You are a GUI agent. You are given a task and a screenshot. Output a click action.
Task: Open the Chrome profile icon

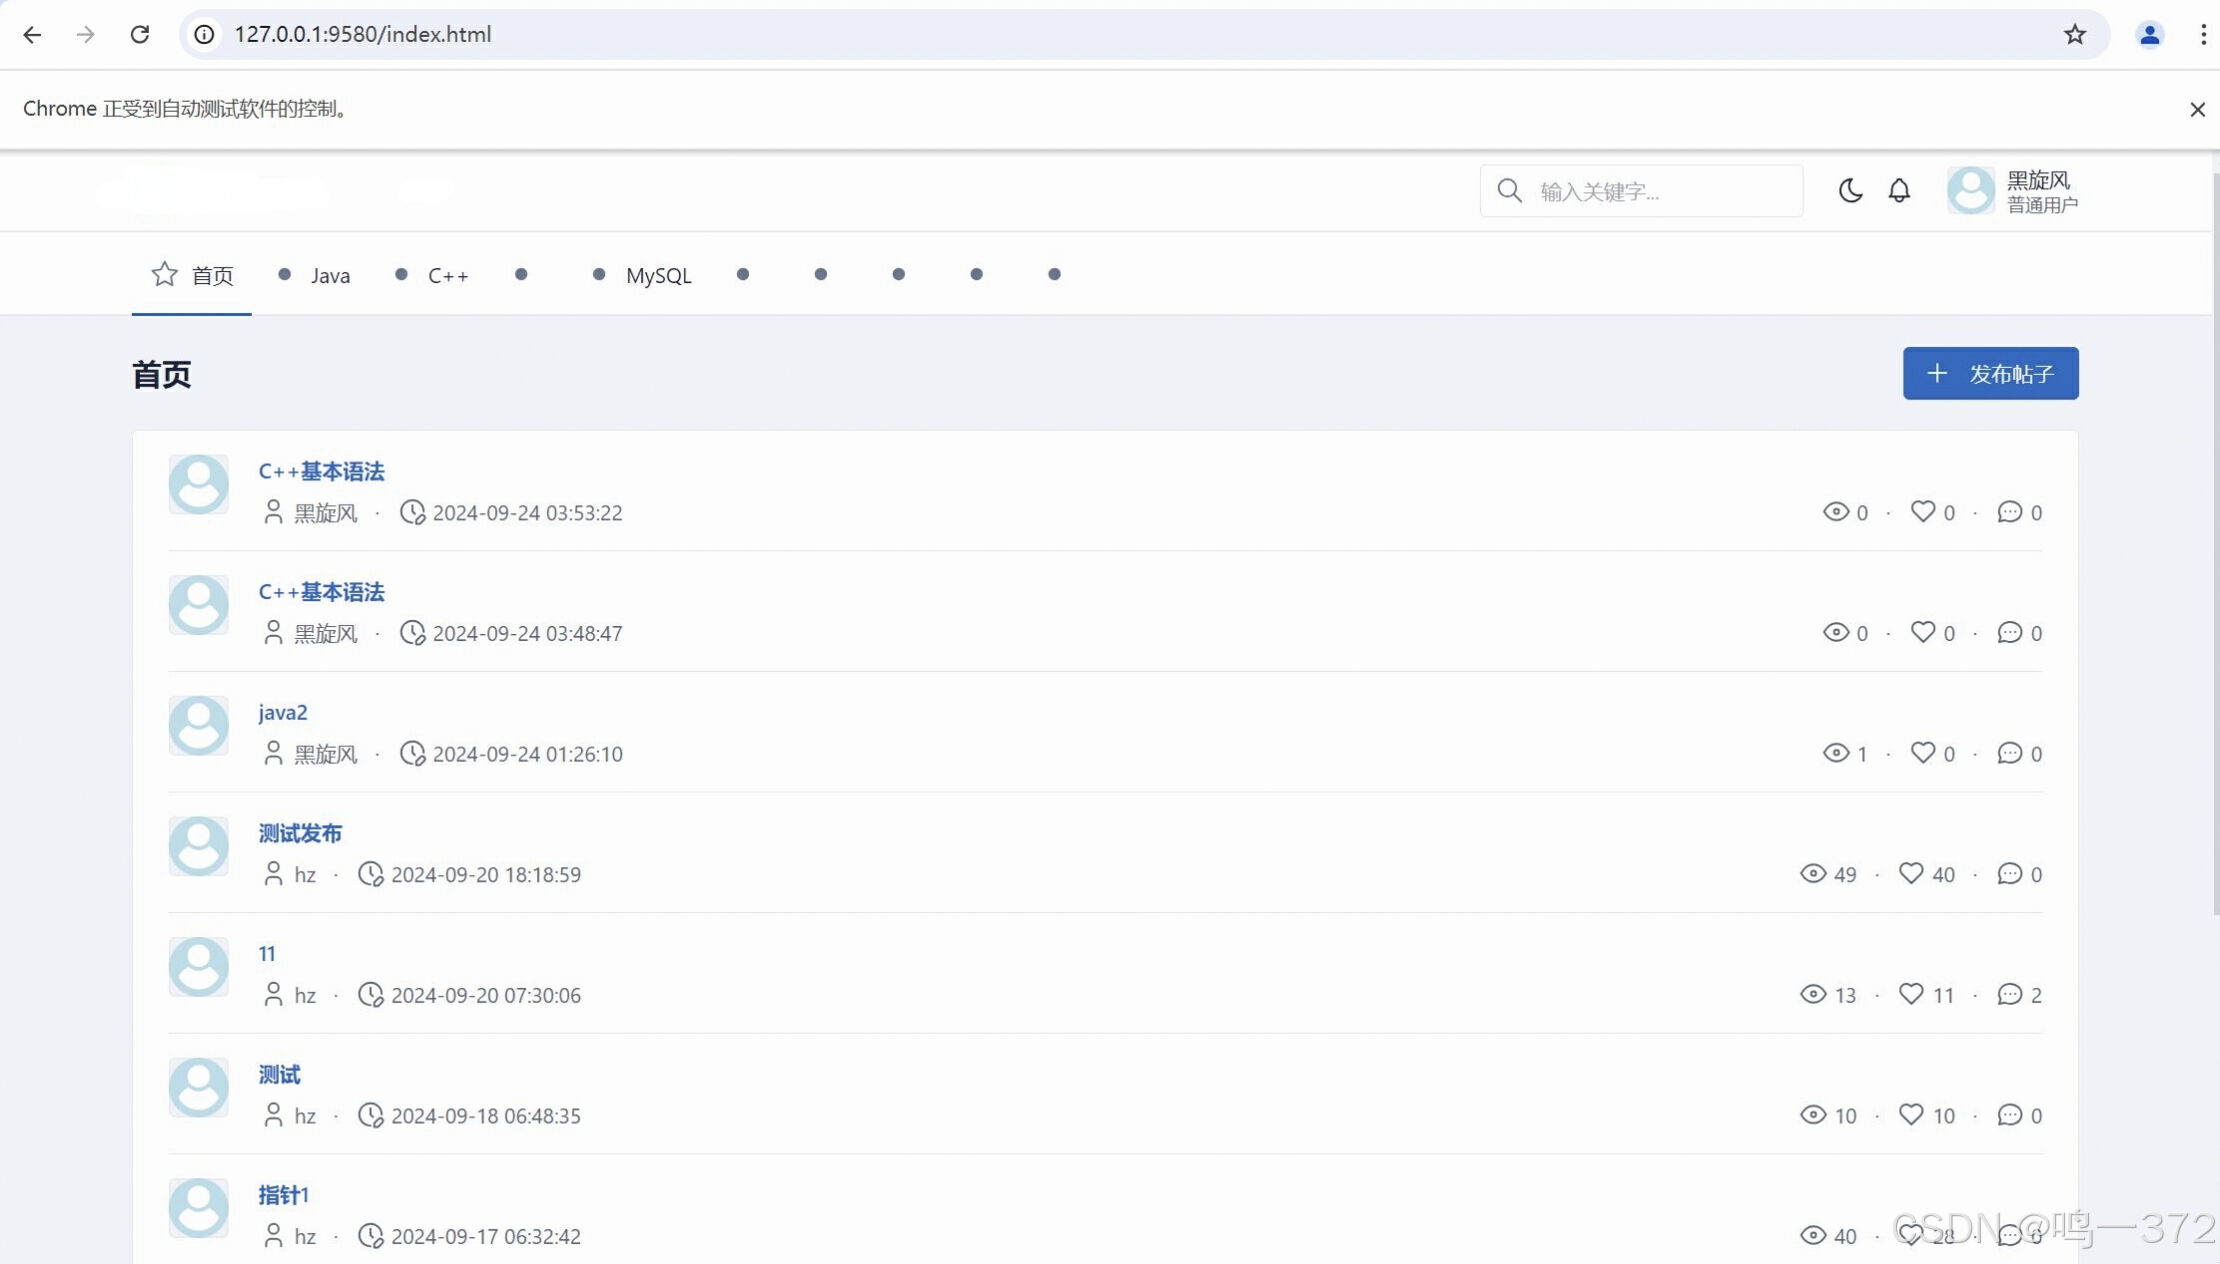click(x=2149, y=34)
